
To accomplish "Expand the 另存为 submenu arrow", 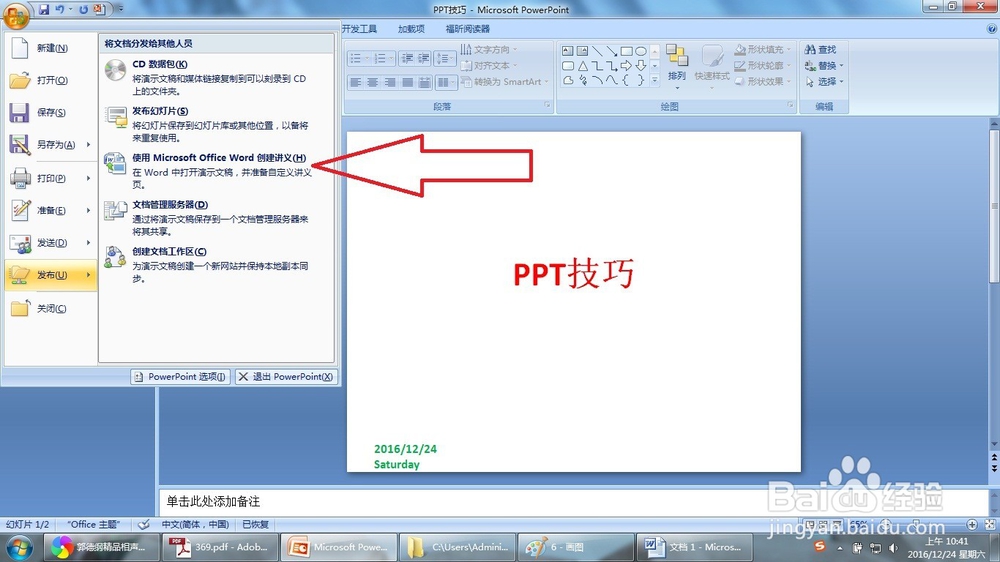I will 89,145.
